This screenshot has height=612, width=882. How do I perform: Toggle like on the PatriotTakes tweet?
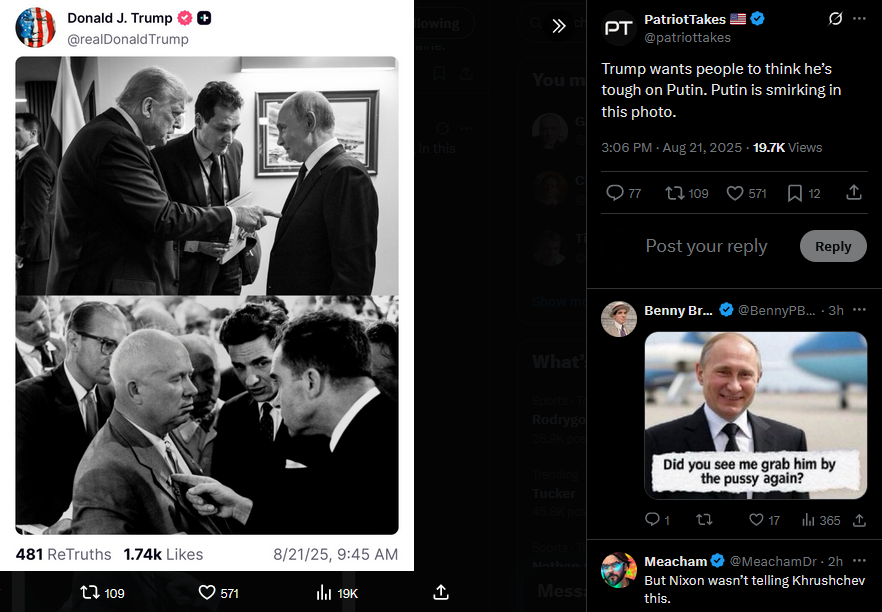coord(735,193)
